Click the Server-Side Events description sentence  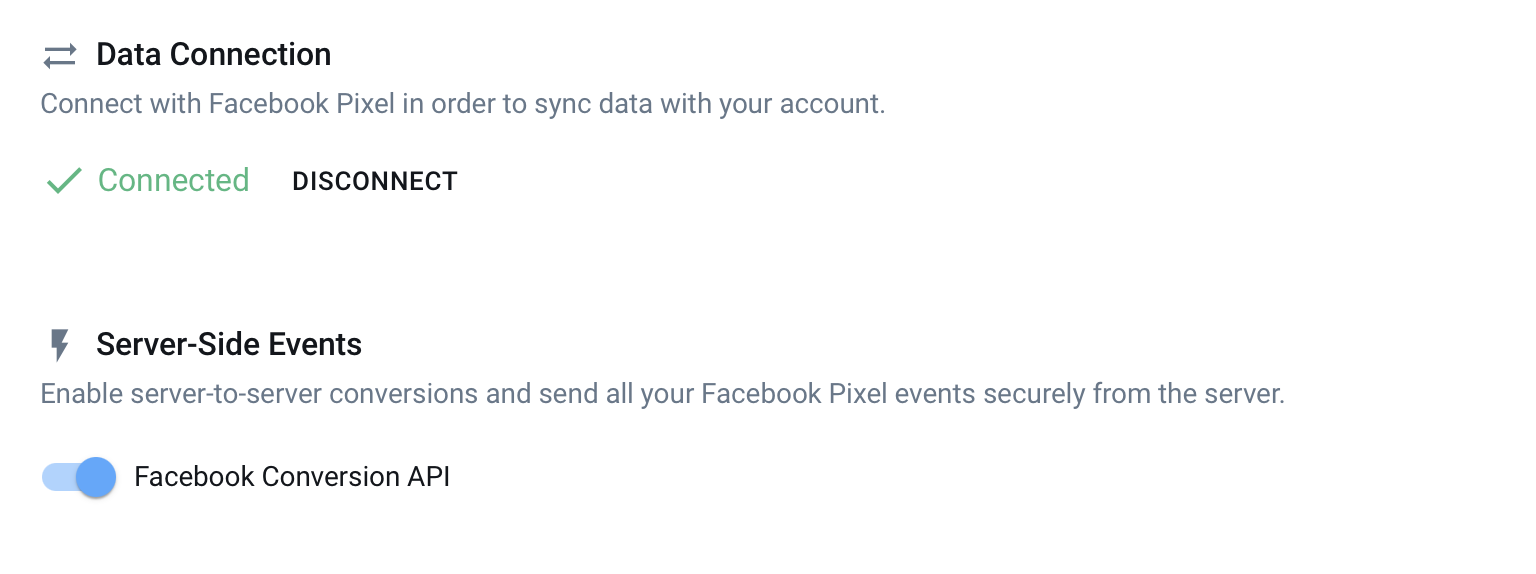pyautogui.click(x=662, y=394)
